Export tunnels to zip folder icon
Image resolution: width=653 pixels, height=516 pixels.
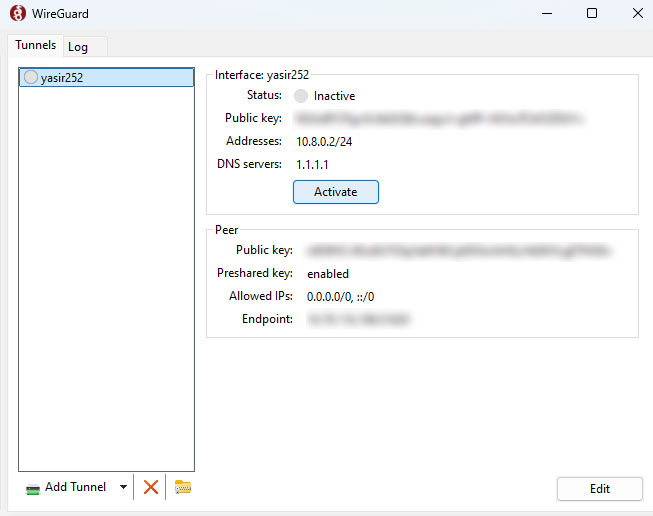[x=183, y=487]
